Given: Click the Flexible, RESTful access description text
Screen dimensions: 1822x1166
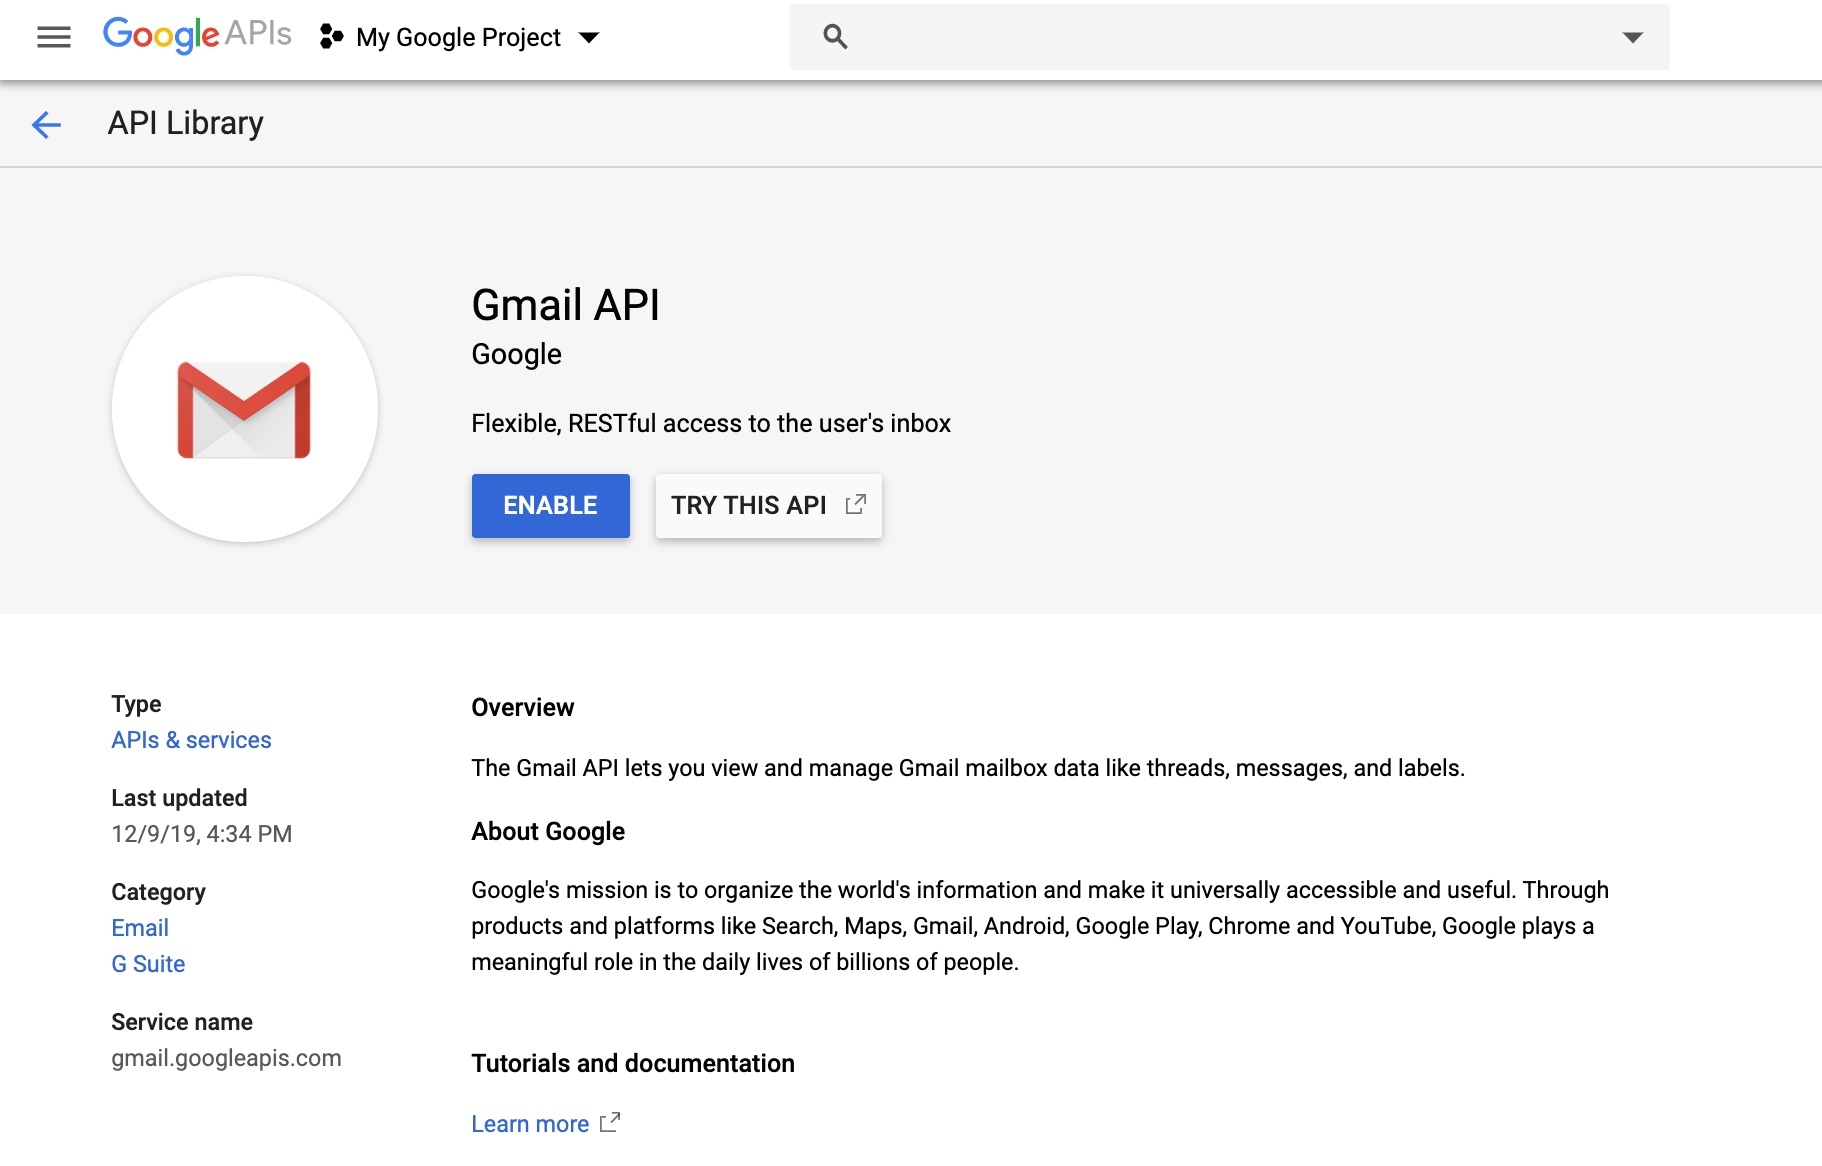Looking at the screenshot, I should tap(711, 424).
